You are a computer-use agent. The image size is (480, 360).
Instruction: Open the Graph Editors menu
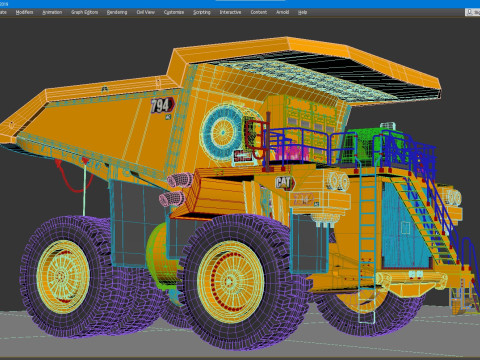[x=84, y=12]
